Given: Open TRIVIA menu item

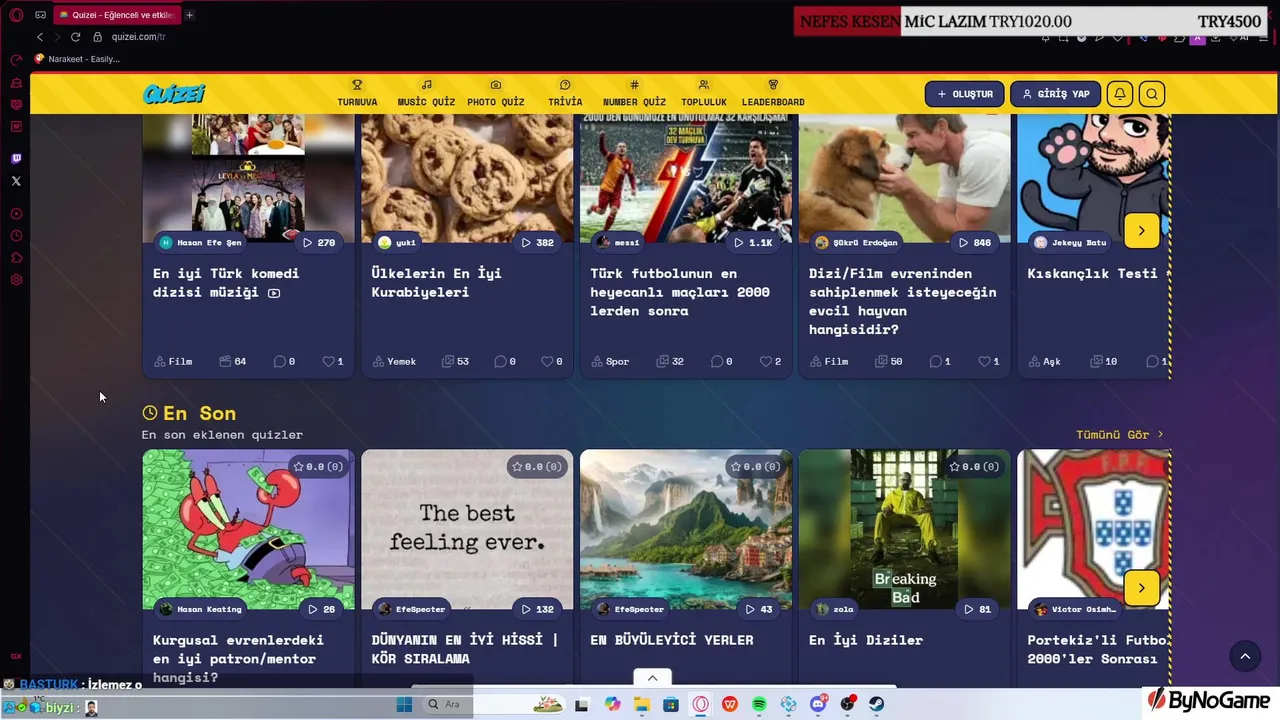Looking at the screenshot, I should (x=565, y=94).
